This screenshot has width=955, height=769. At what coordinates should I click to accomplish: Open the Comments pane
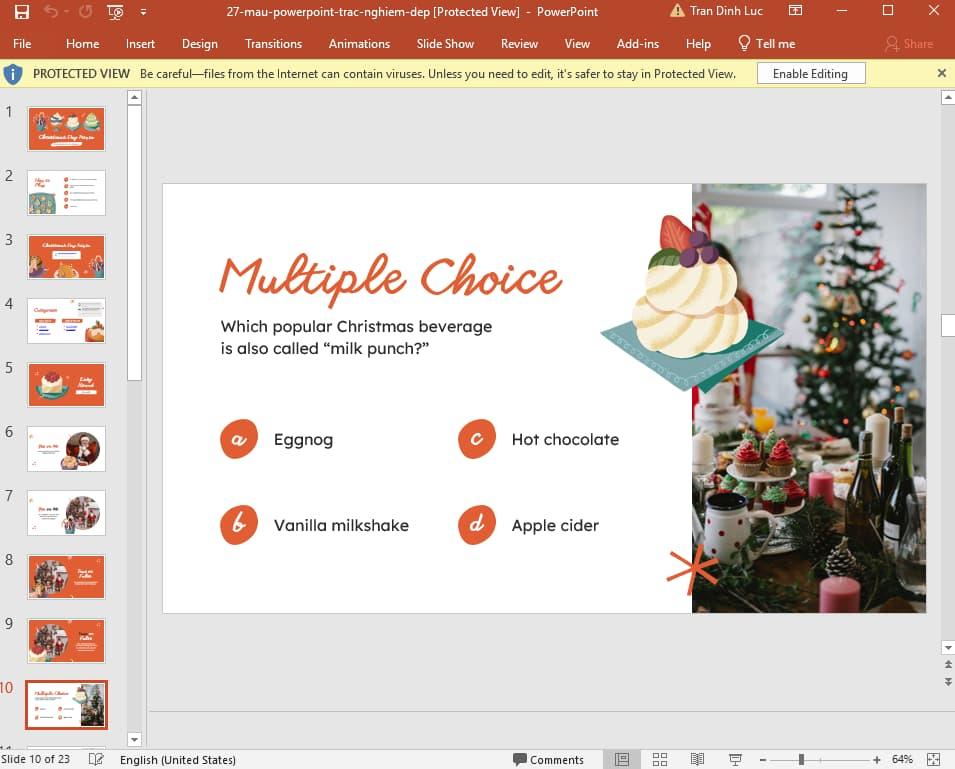549,758
